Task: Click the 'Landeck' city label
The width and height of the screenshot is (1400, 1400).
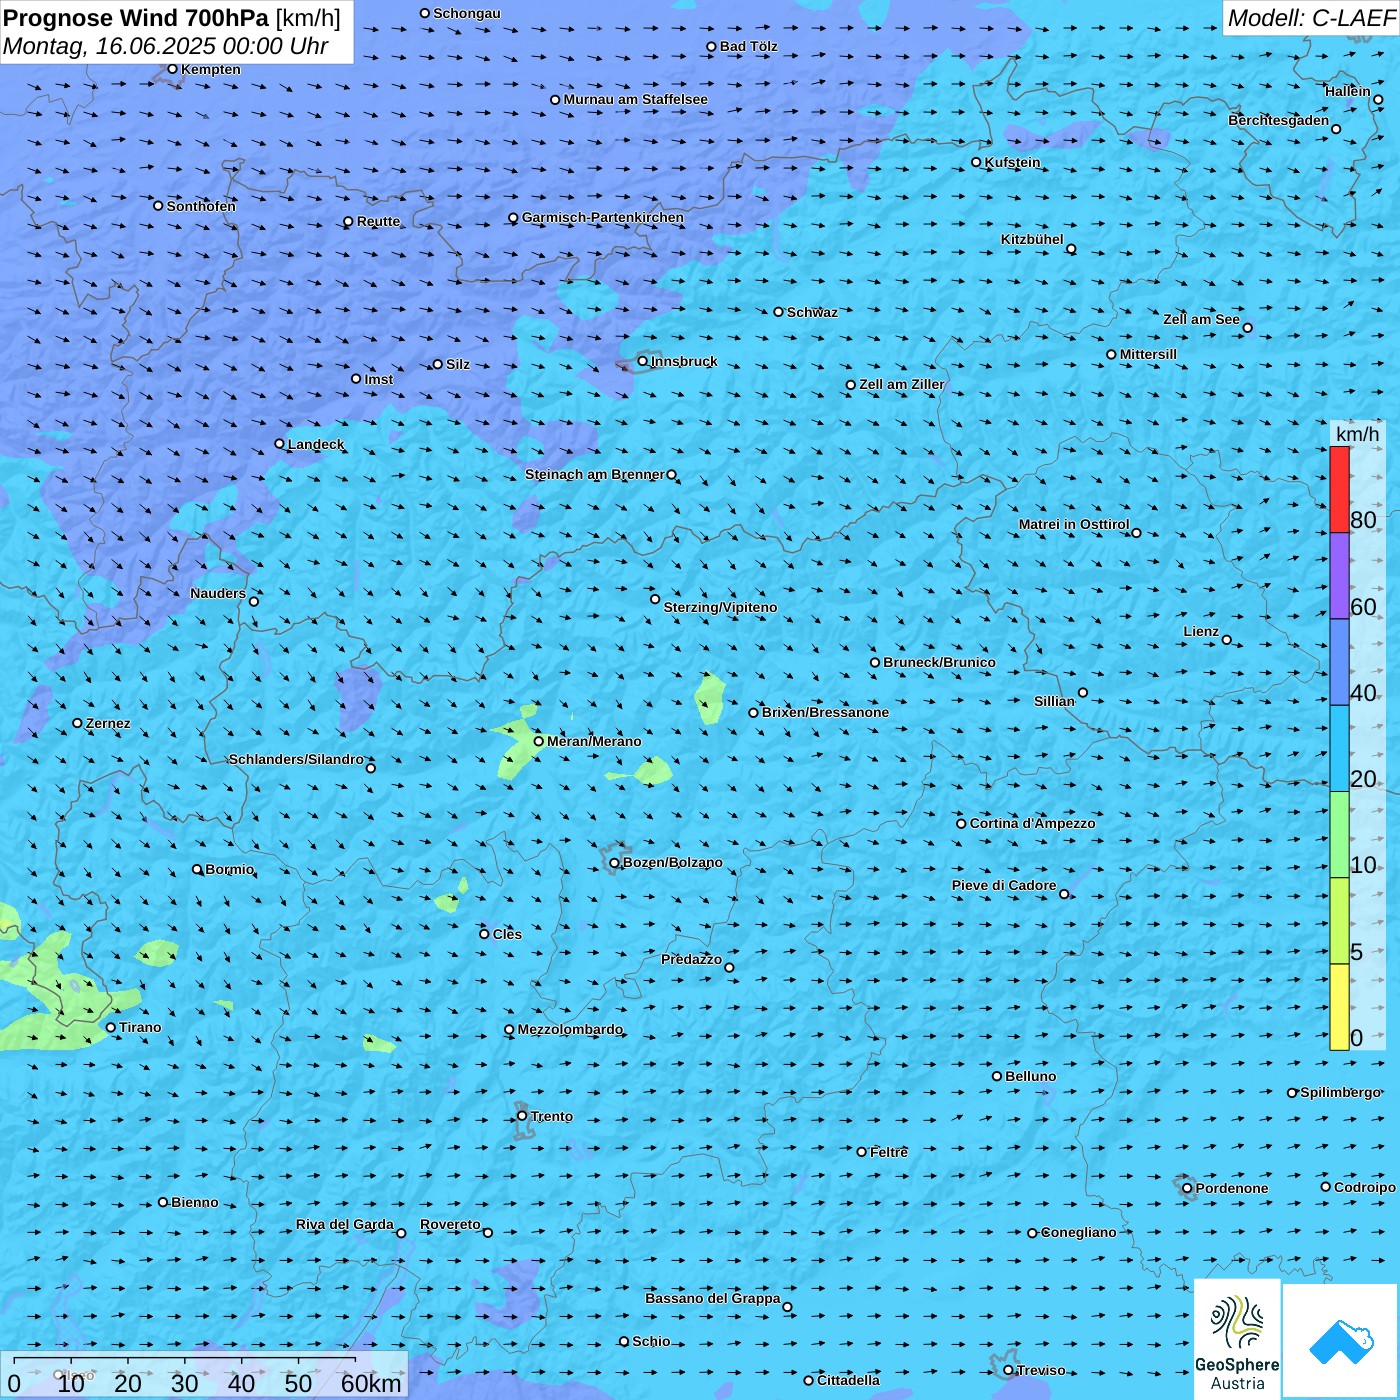Action: tap(316, 444)
